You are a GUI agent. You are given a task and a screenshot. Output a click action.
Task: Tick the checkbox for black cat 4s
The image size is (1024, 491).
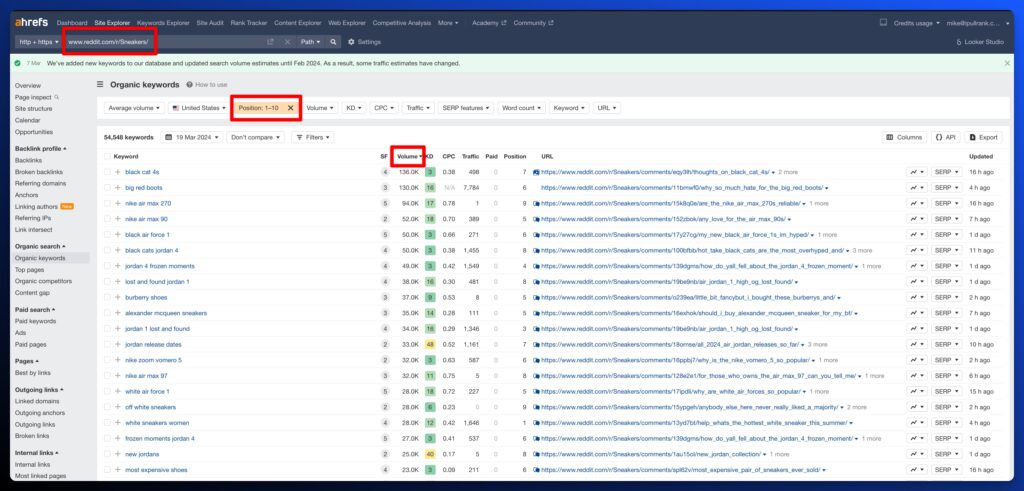click(x=108, y=172)
